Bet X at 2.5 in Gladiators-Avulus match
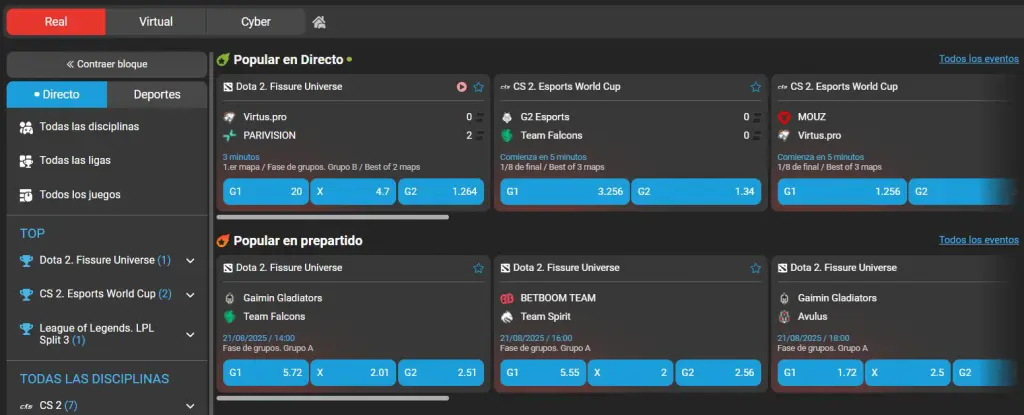Viewport: 1024px width, 415px height. [x=908, y=373]
